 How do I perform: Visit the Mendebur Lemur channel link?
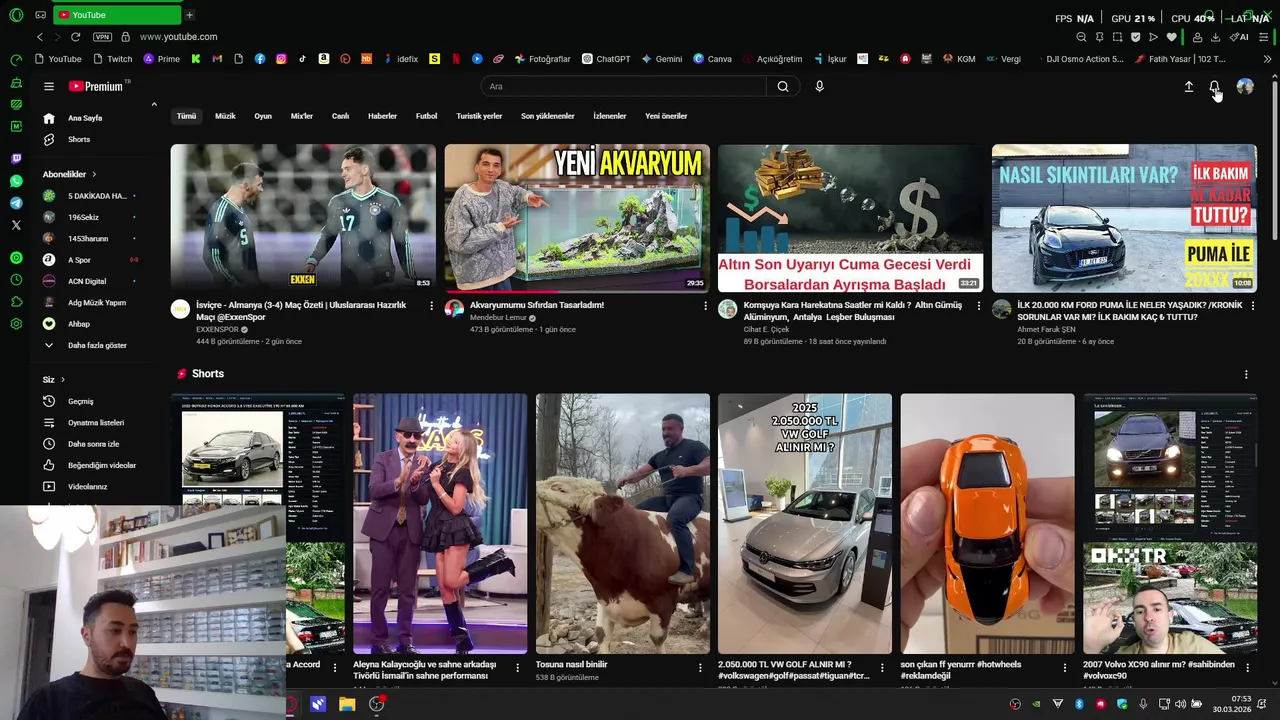(498, 318)
